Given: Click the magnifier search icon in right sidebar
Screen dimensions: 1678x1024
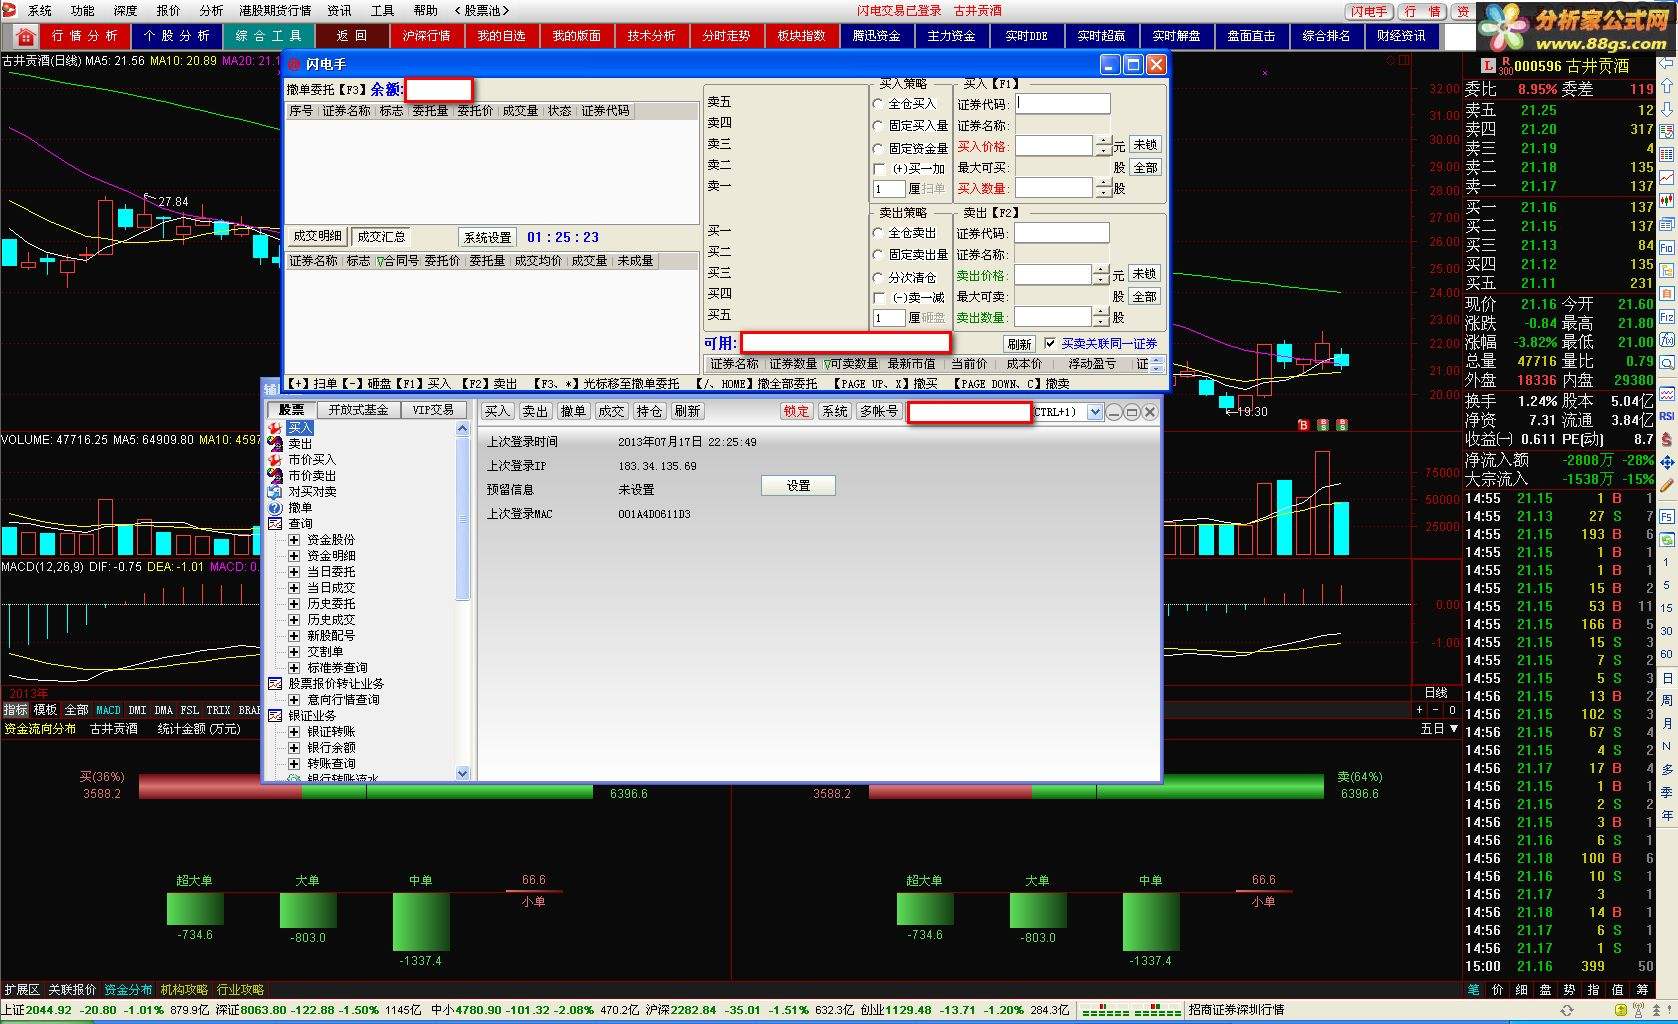Looking at the screenshot, I should tap(1666, 363).
